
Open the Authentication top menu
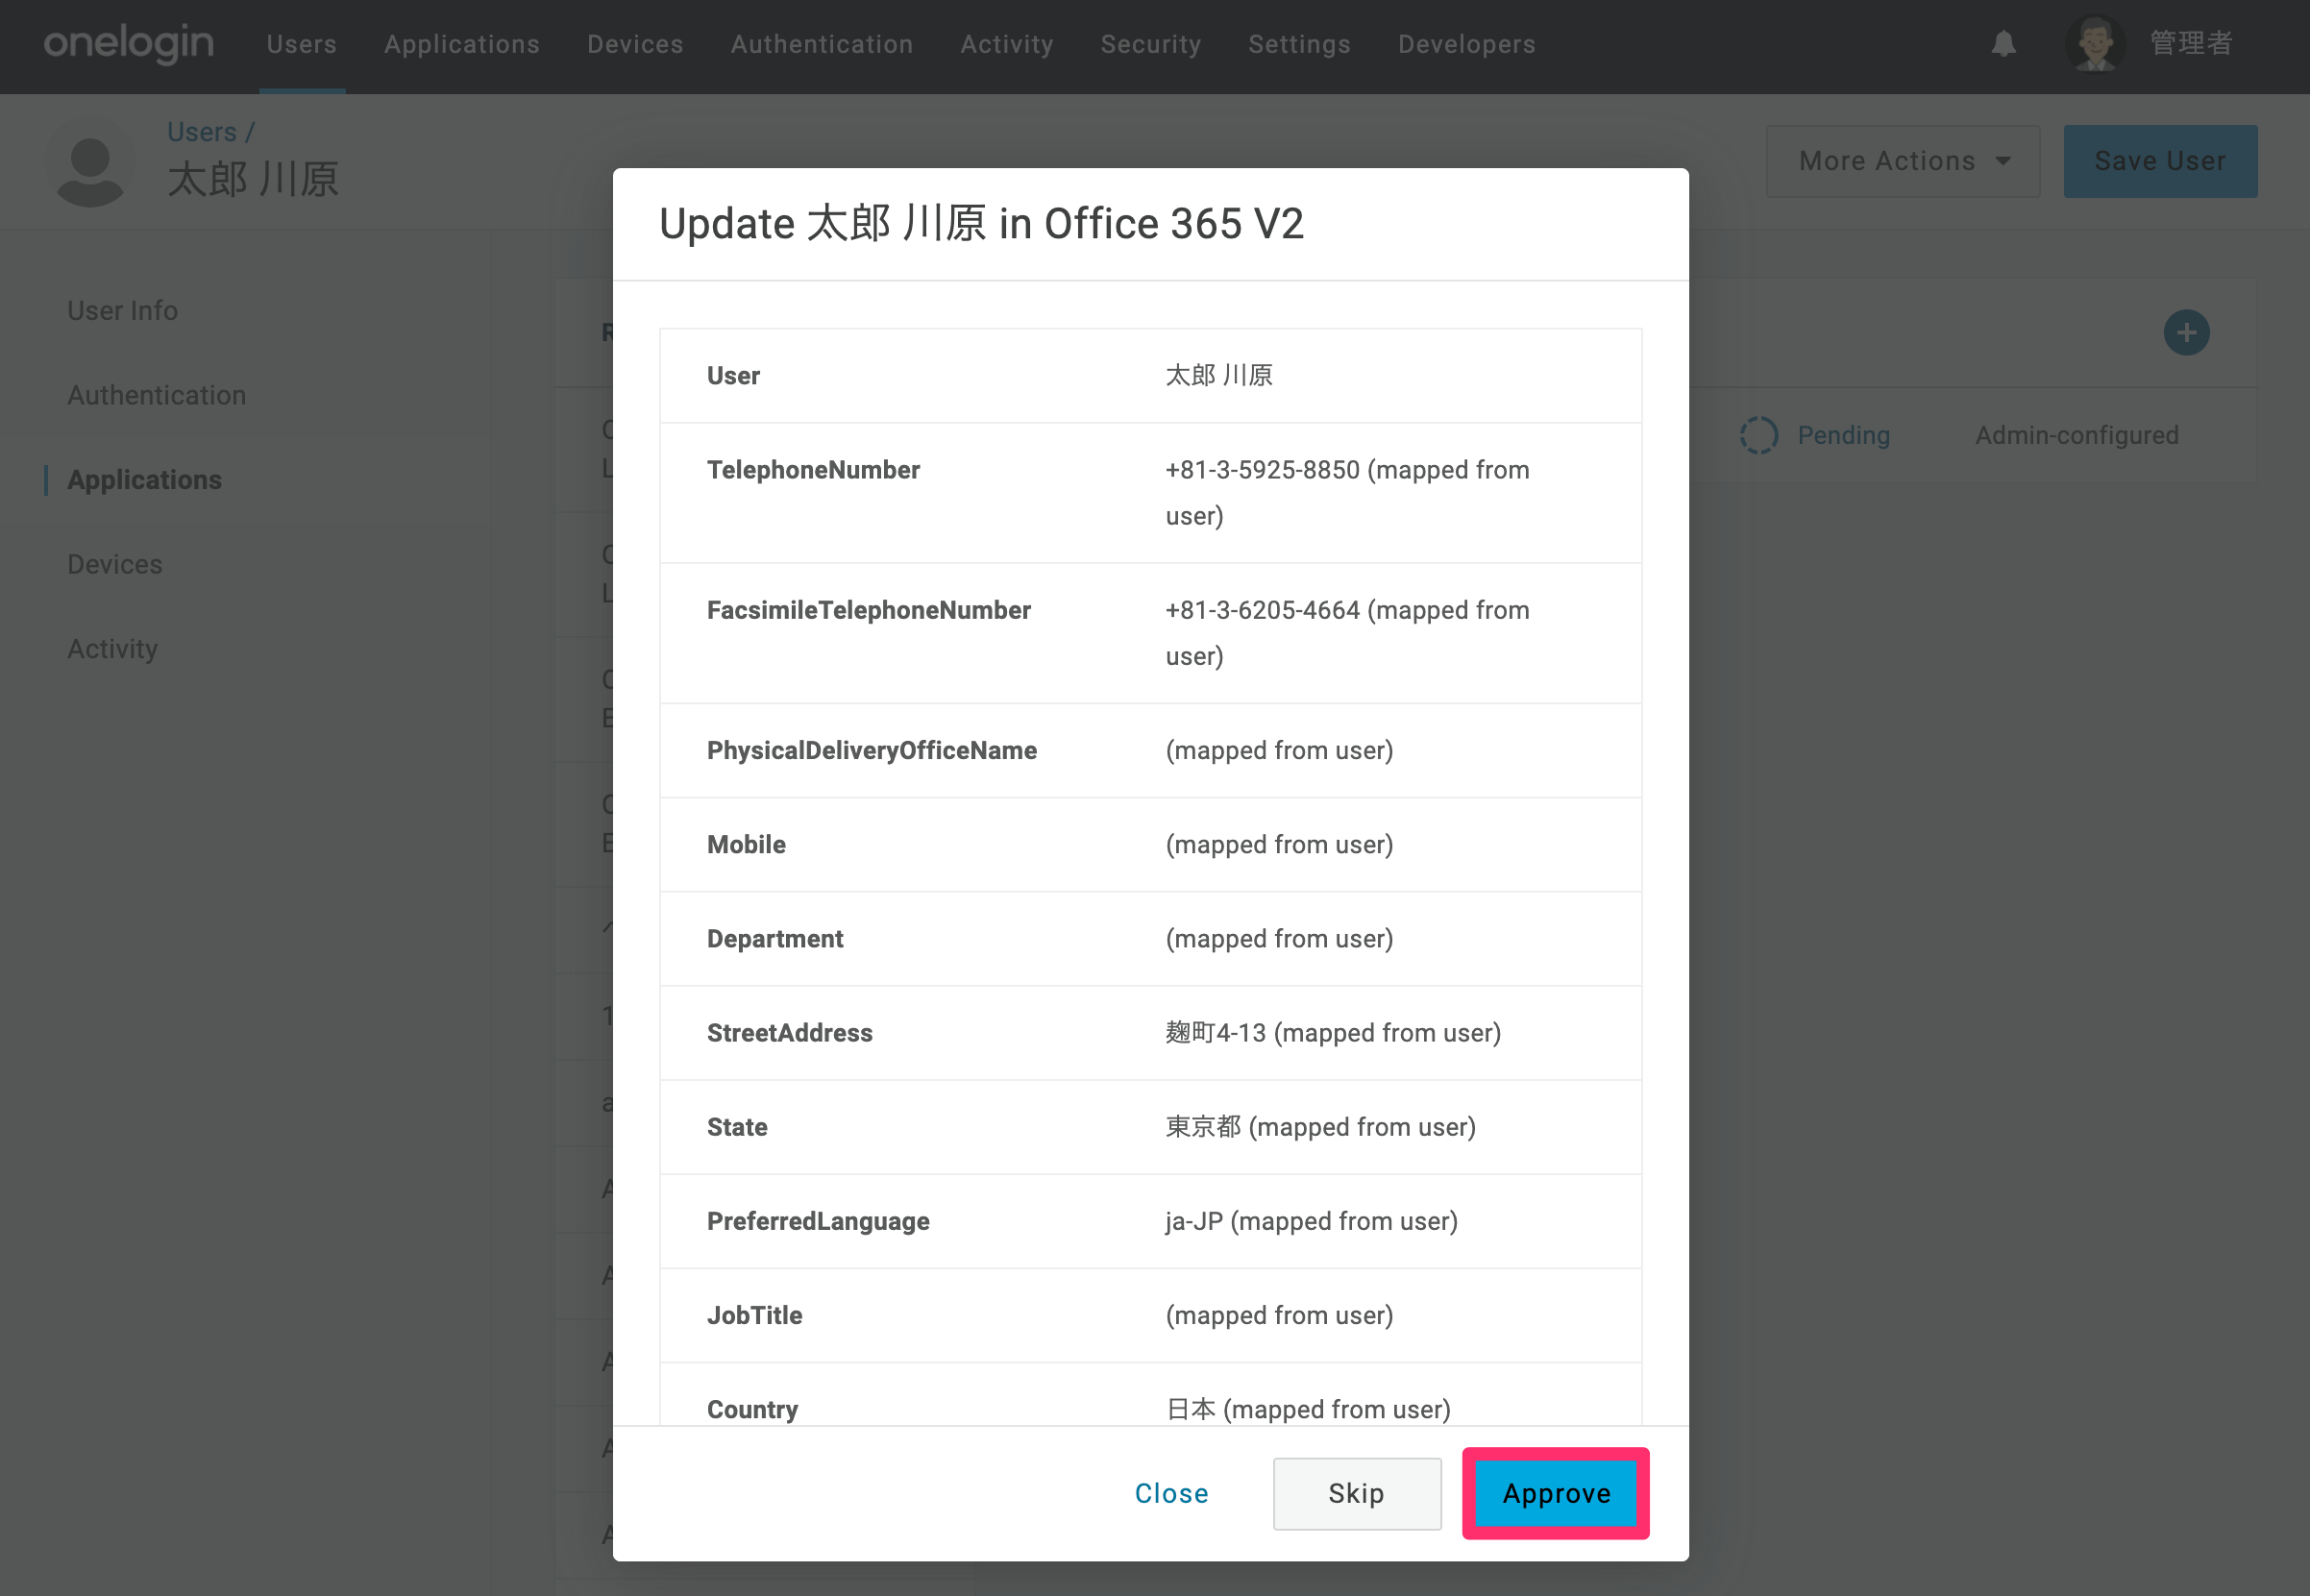(822, 44)
